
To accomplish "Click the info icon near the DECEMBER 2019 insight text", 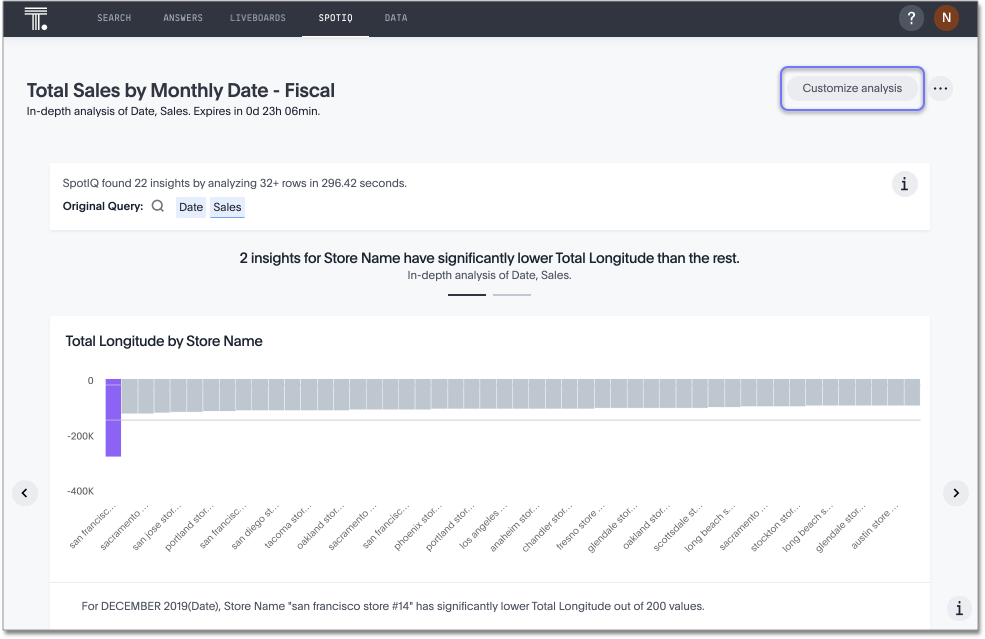I will tap(959, 608).
